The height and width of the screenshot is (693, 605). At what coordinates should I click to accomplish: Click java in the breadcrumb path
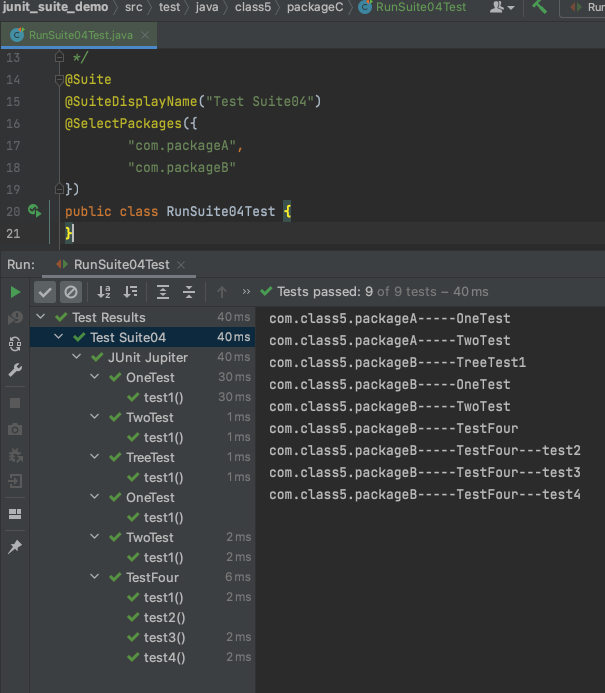[207, 7]
